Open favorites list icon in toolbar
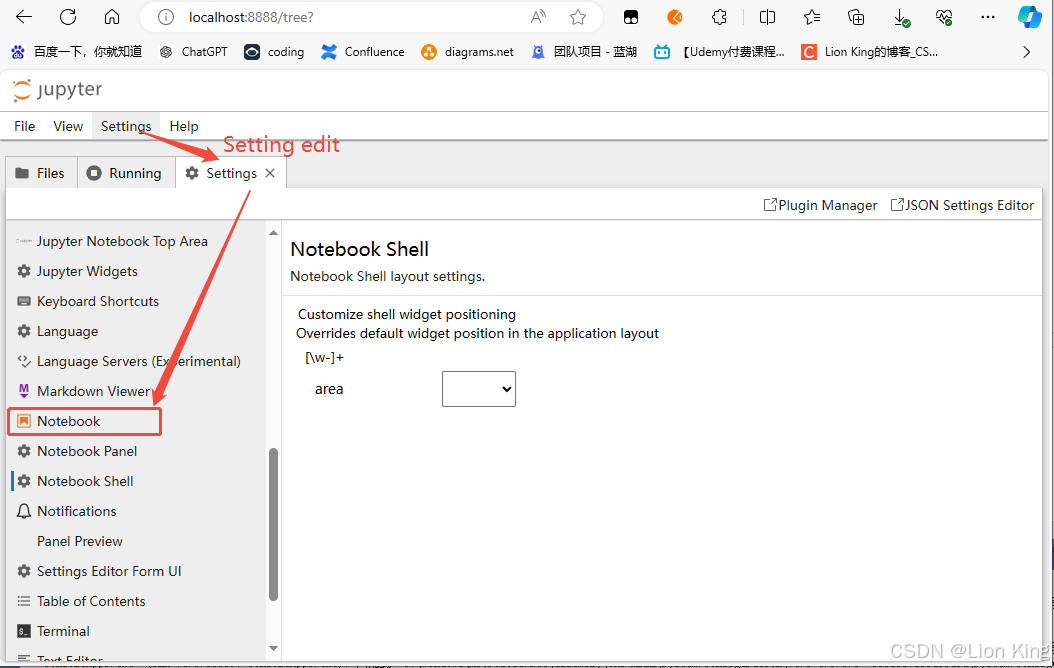This screenshot has height=668, width=1054. point(811,17)
